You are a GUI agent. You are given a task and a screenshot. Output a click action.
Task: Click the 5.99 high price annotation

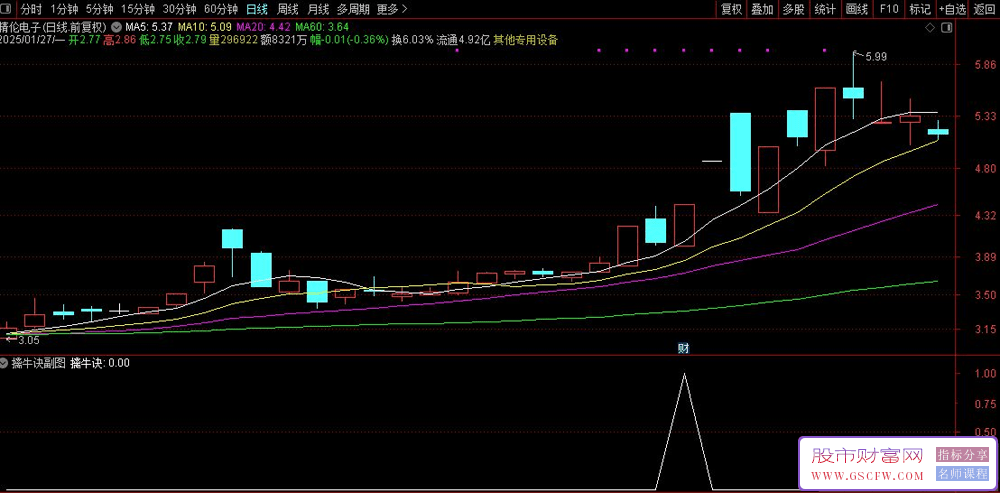876,56
